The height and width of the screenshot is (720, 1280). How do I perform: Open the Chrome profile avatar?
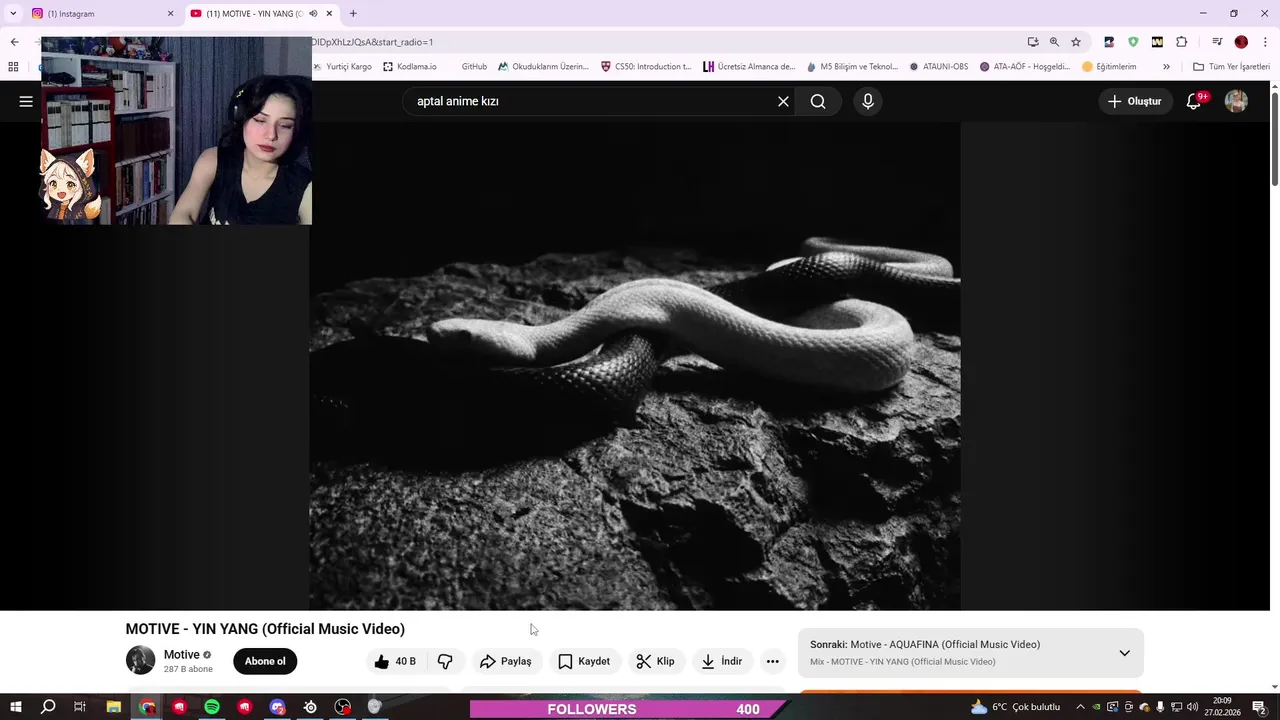(1241, 42)
